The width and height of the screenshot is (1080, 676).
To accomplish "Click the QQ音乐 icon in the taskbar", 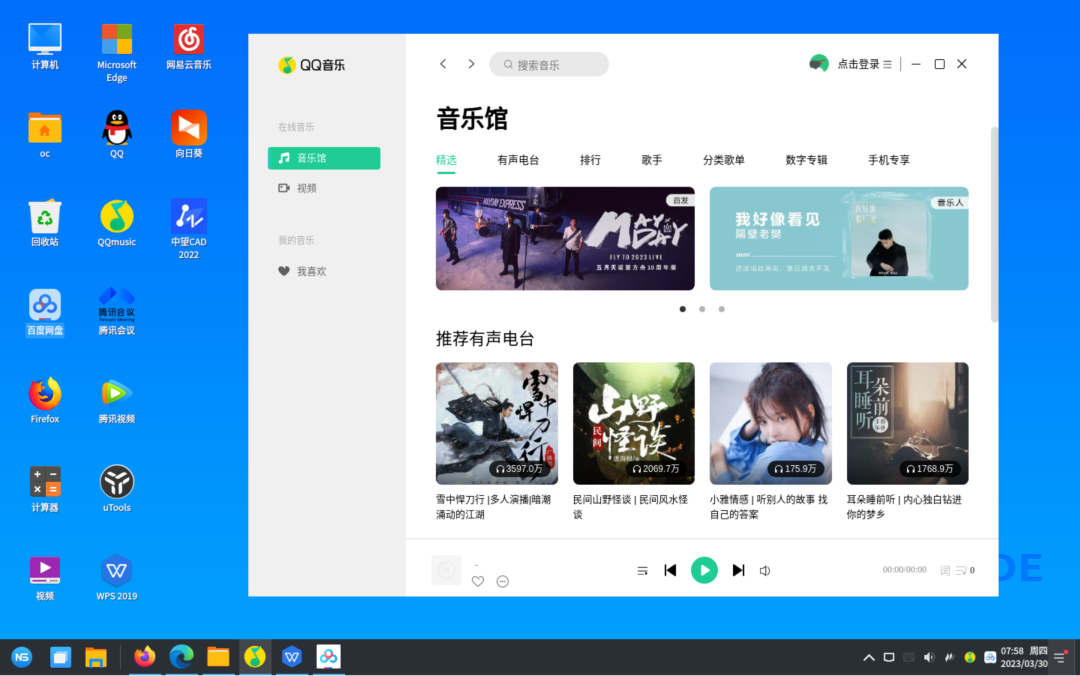I will (255, 657).
